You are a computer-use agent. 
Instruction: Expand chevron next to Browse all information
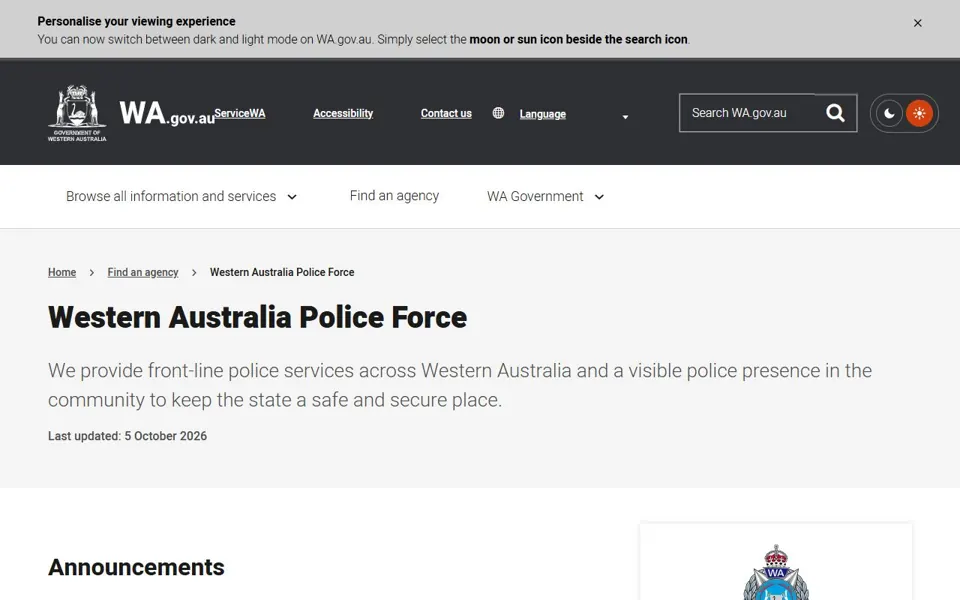[x=292, y=197]
